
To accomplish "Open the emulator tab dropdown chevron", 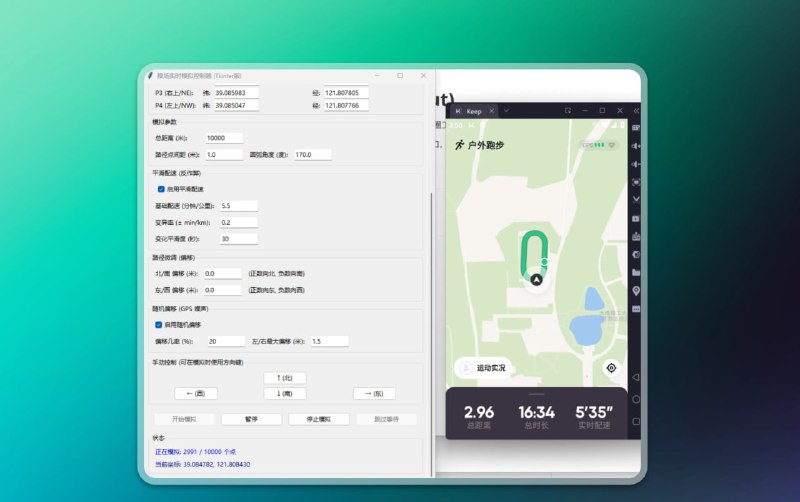I will click(x=506, y=110).
